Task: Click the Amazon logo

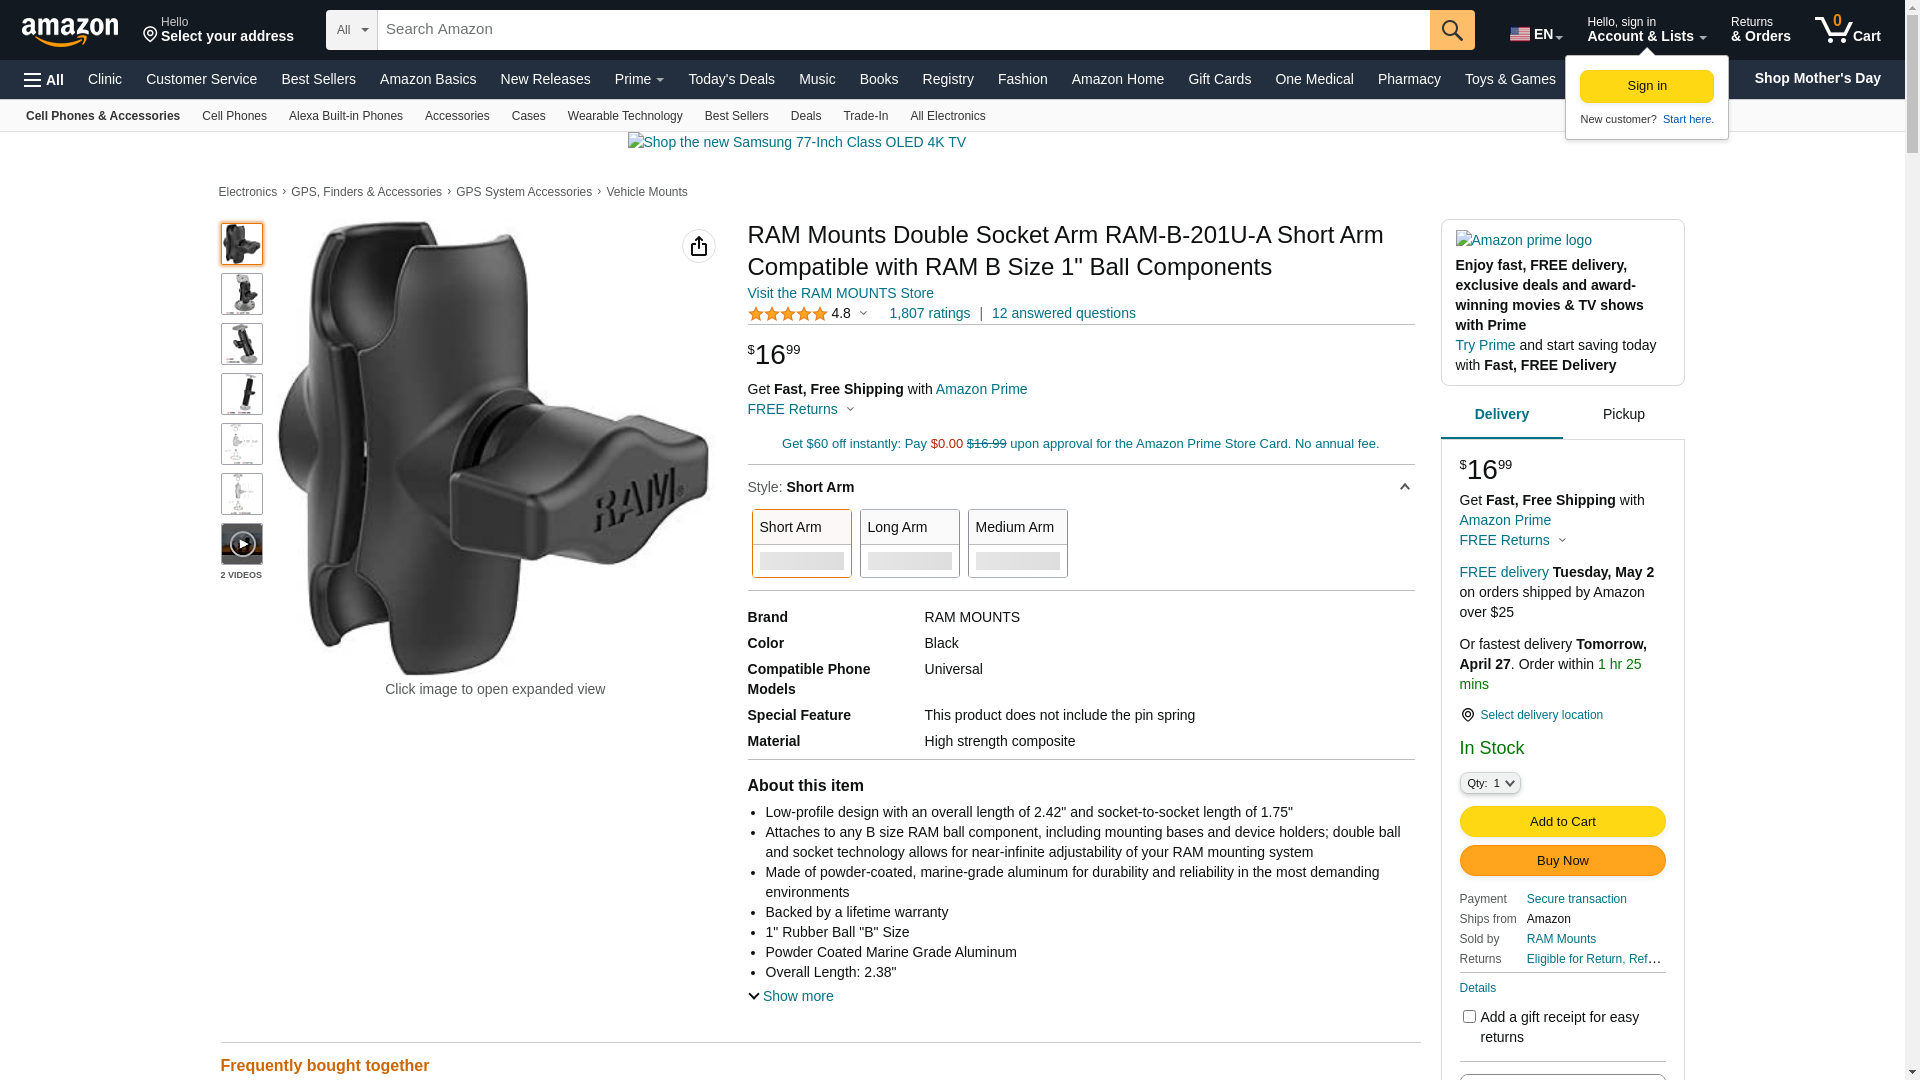Action: click(x=70, y=32)
